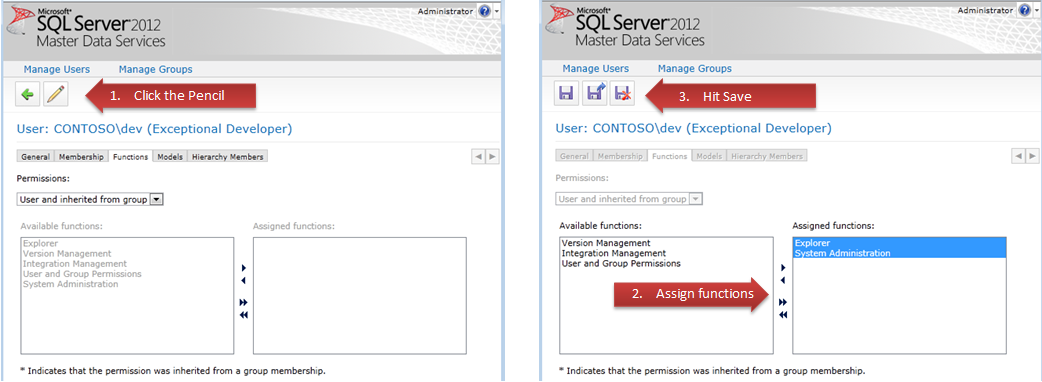Open help icon in left screenshot header

(x=484, y=11)
